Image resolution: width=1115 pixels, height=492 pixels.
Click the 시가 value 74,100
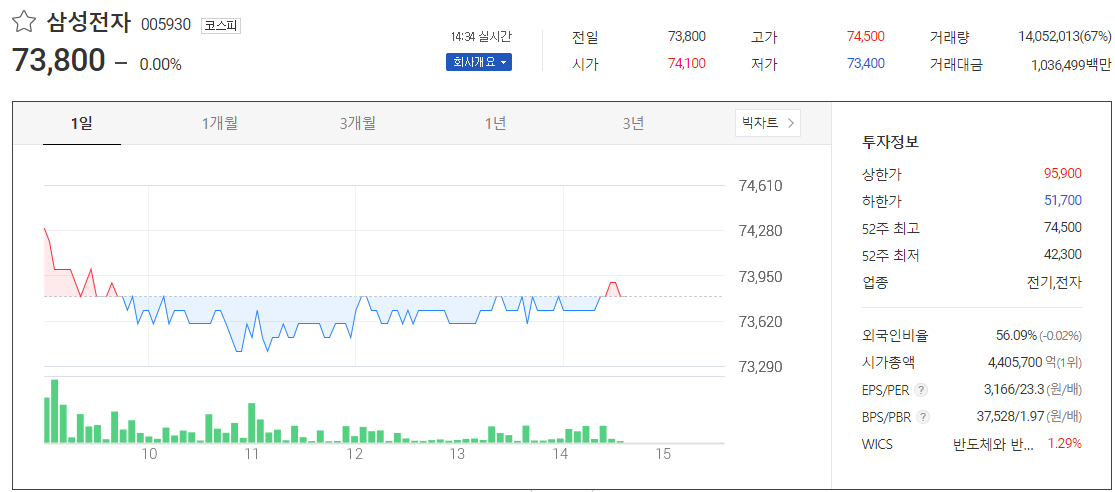pos(687,63)
